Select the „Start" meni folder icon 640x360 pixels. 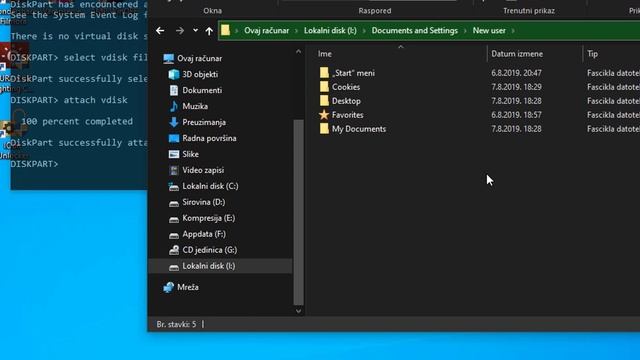click(324, 73)
